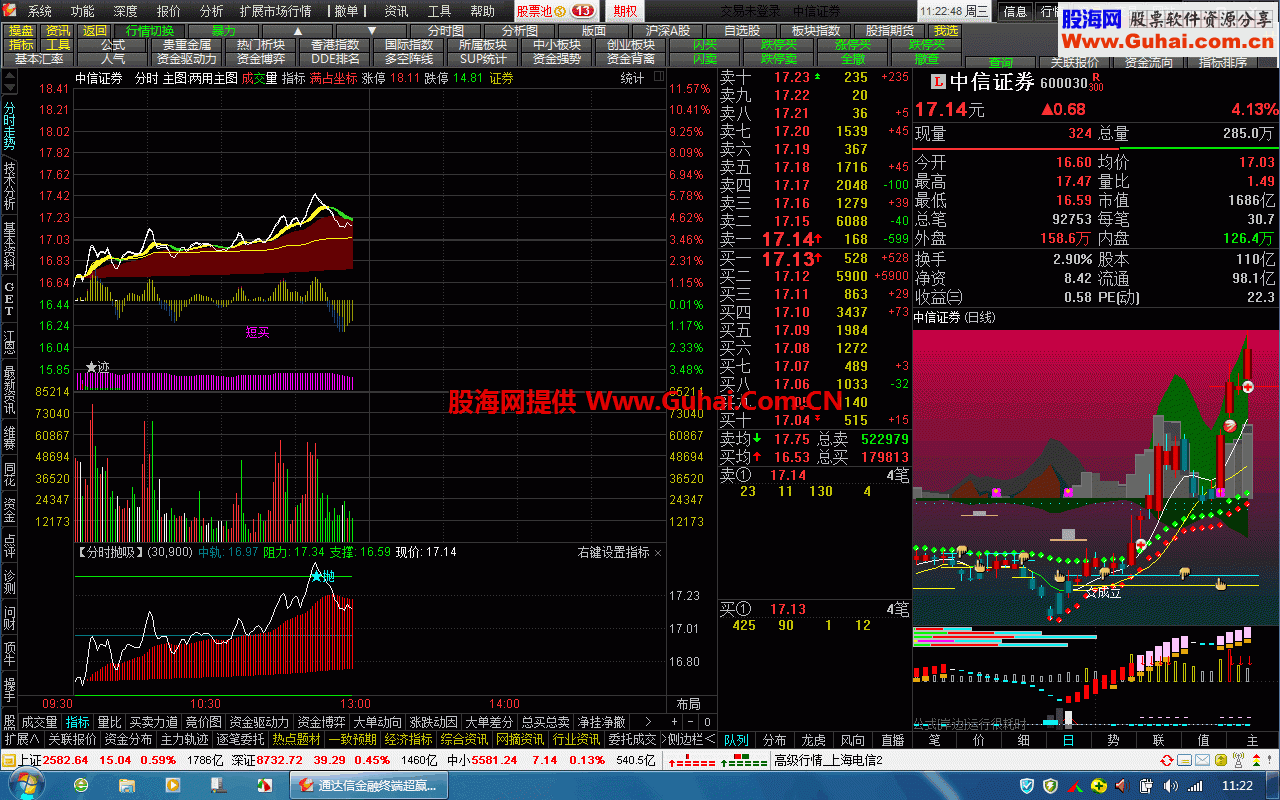
Task: Close the 分时抛吸 indicator hint with ×
Action: coord(658,552)
